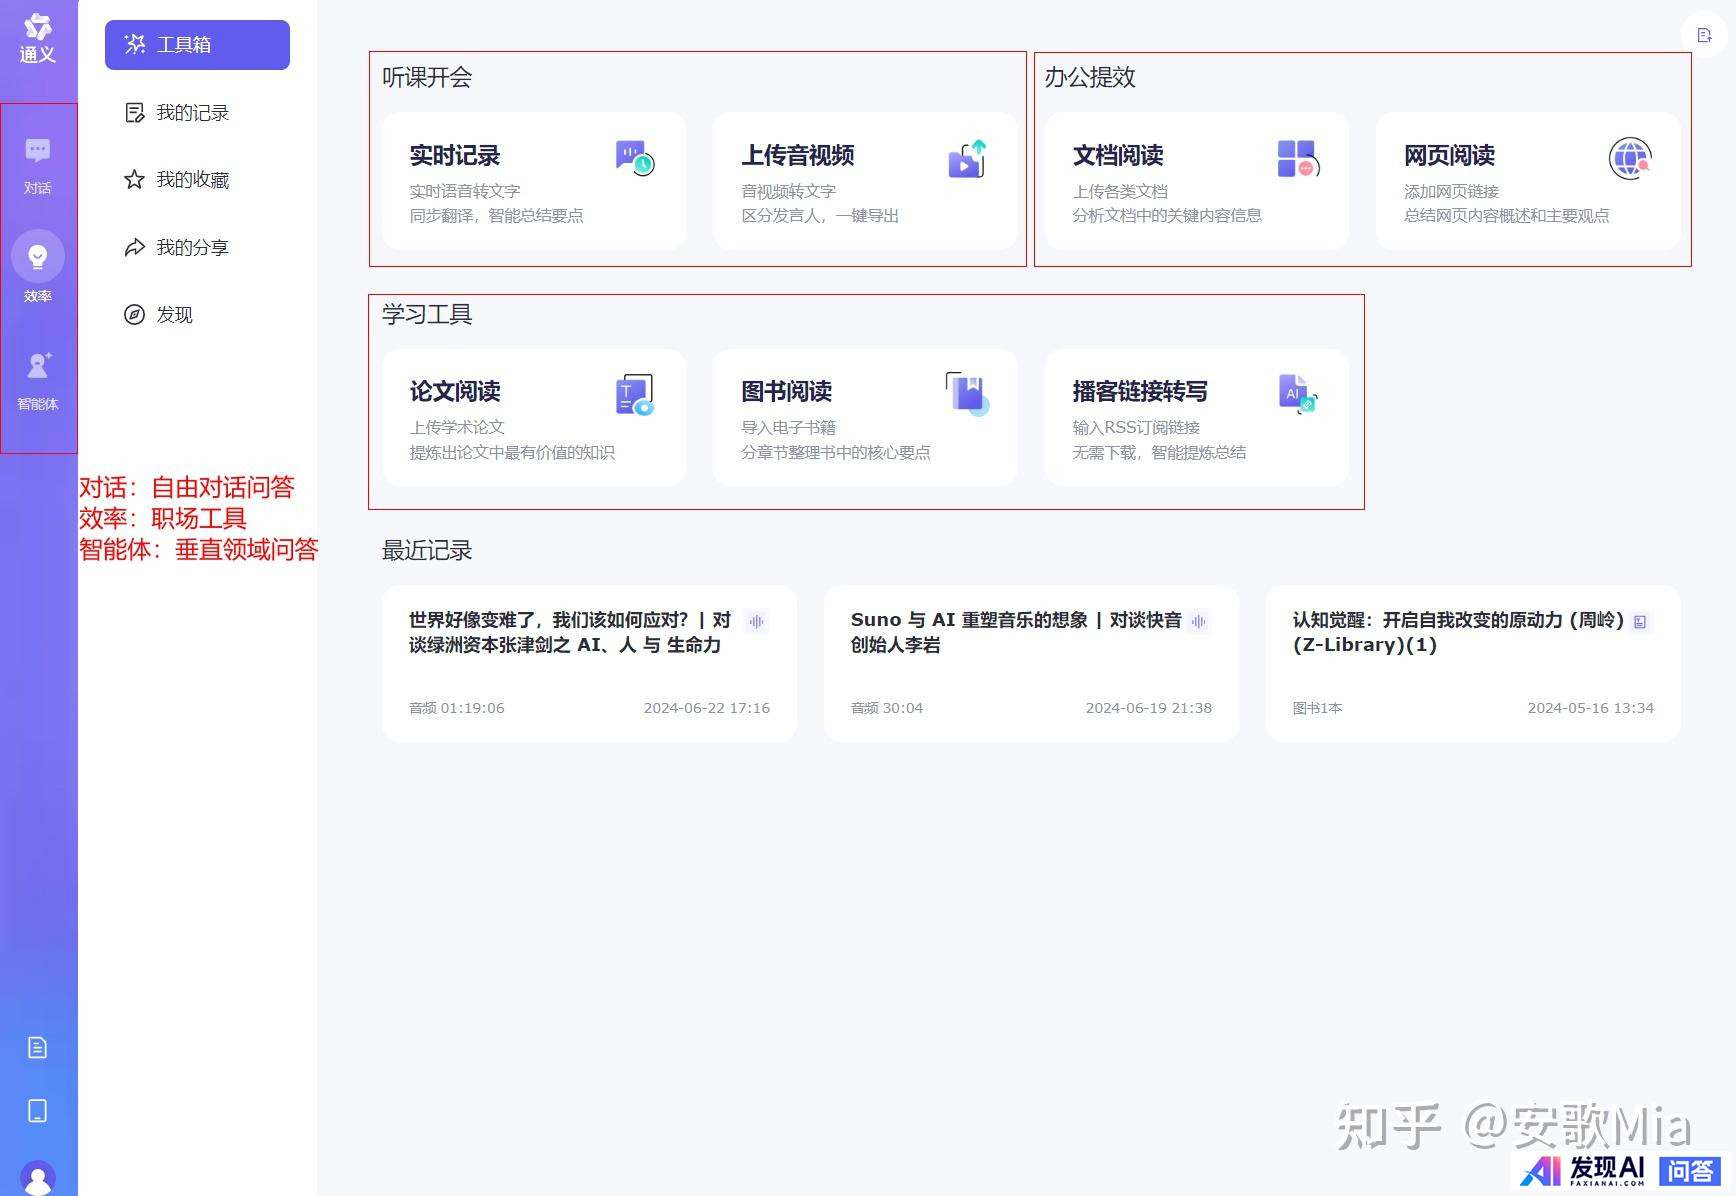This screenshot has width=1736, height=1196.
Task: Select the 效率 lightbulb sidebar icon
Action: [38, 257]
